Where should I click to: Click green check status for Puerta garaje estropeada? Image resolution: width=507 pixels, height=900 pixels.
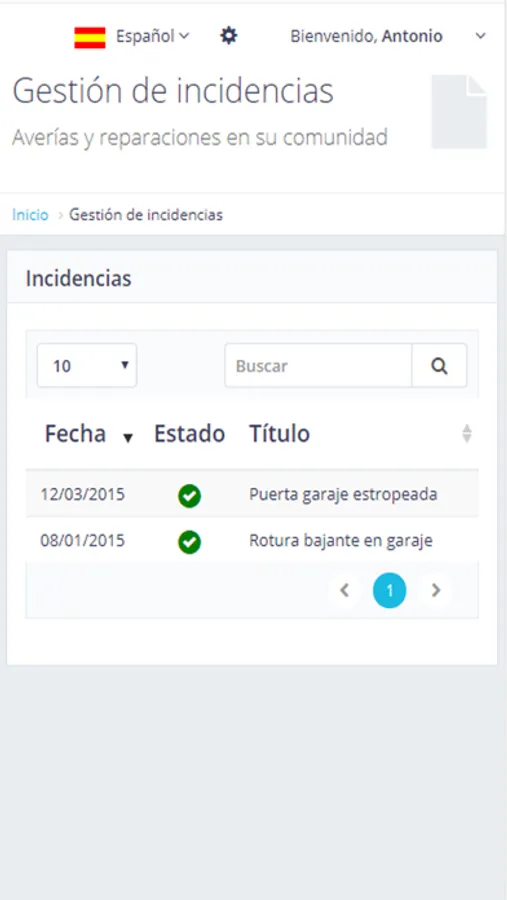pos(189,495)
